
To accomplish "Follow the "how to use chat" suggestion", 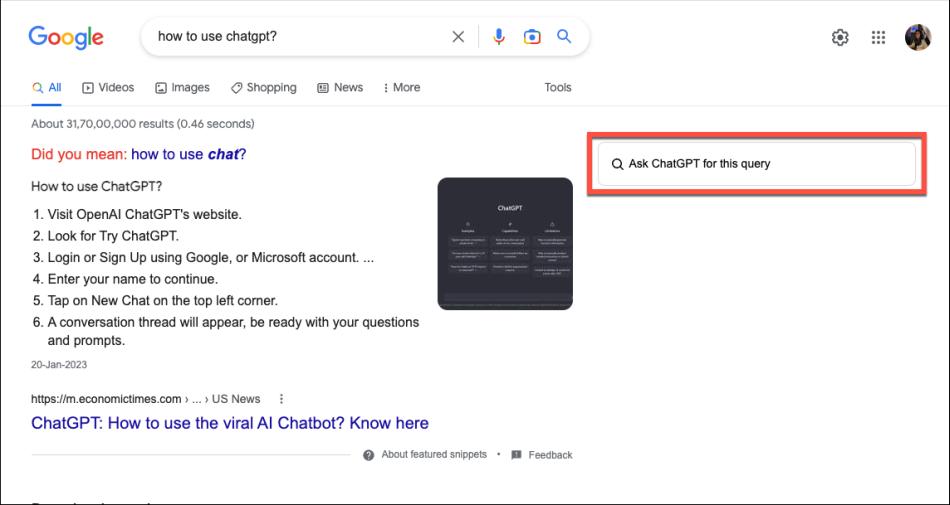I will pos(188,154).
